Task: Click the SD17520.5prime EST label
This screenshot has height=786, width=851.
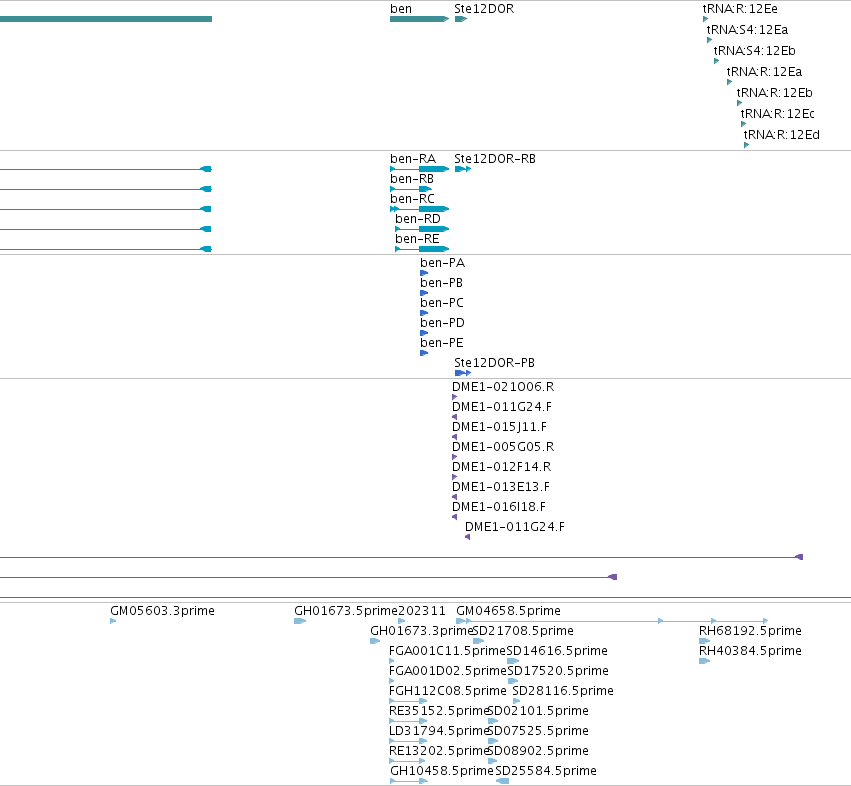Action: point(558,671)
